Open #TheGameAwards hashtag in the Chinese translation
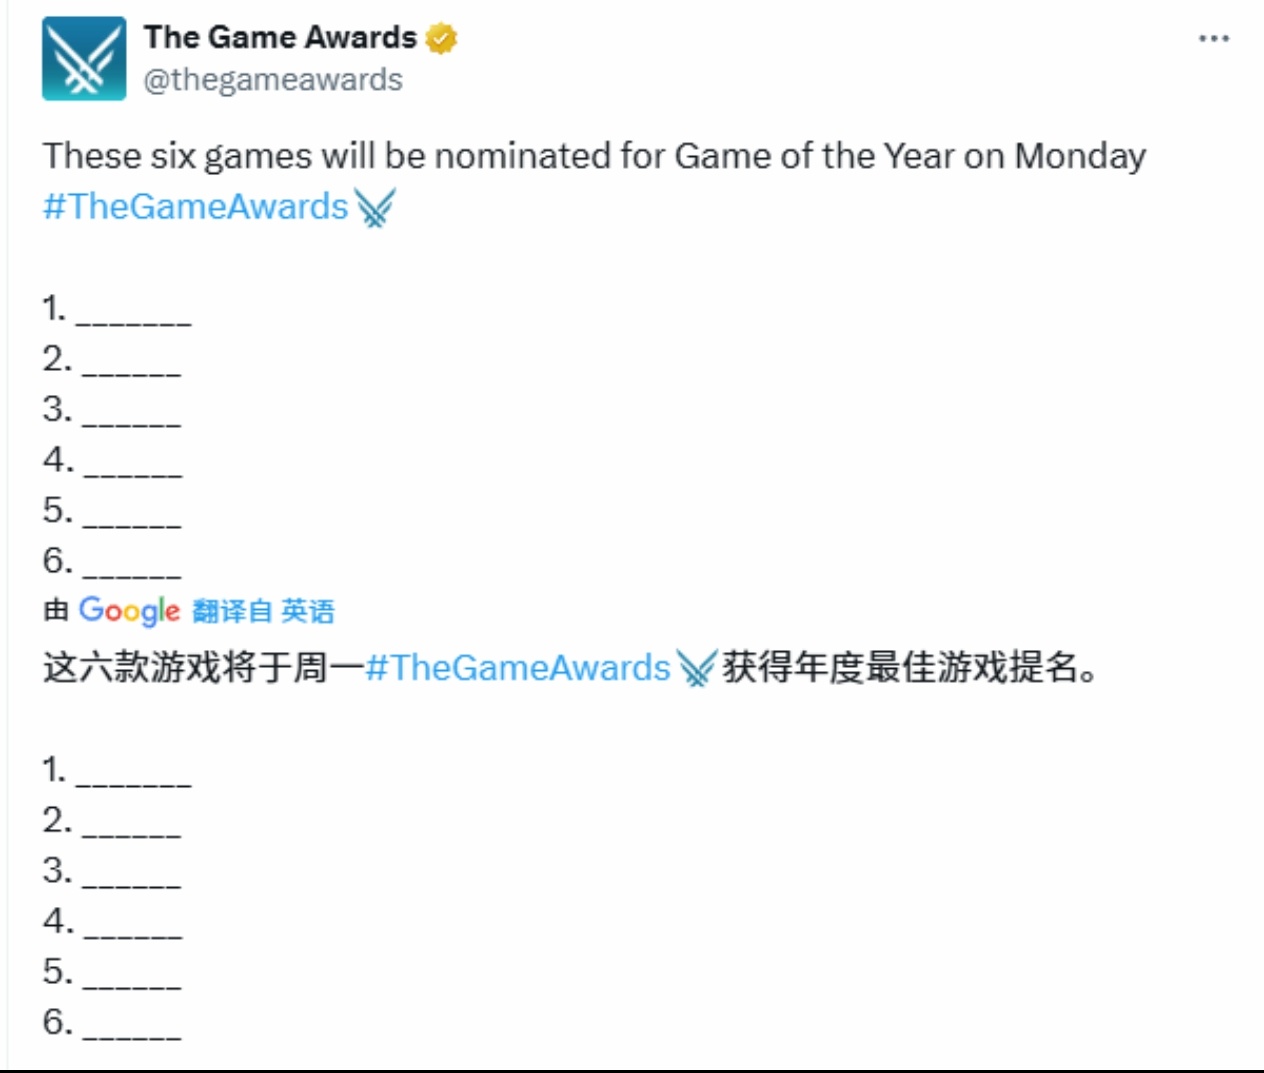The height and width of the screenshot is (1073, 1264). 518,667
